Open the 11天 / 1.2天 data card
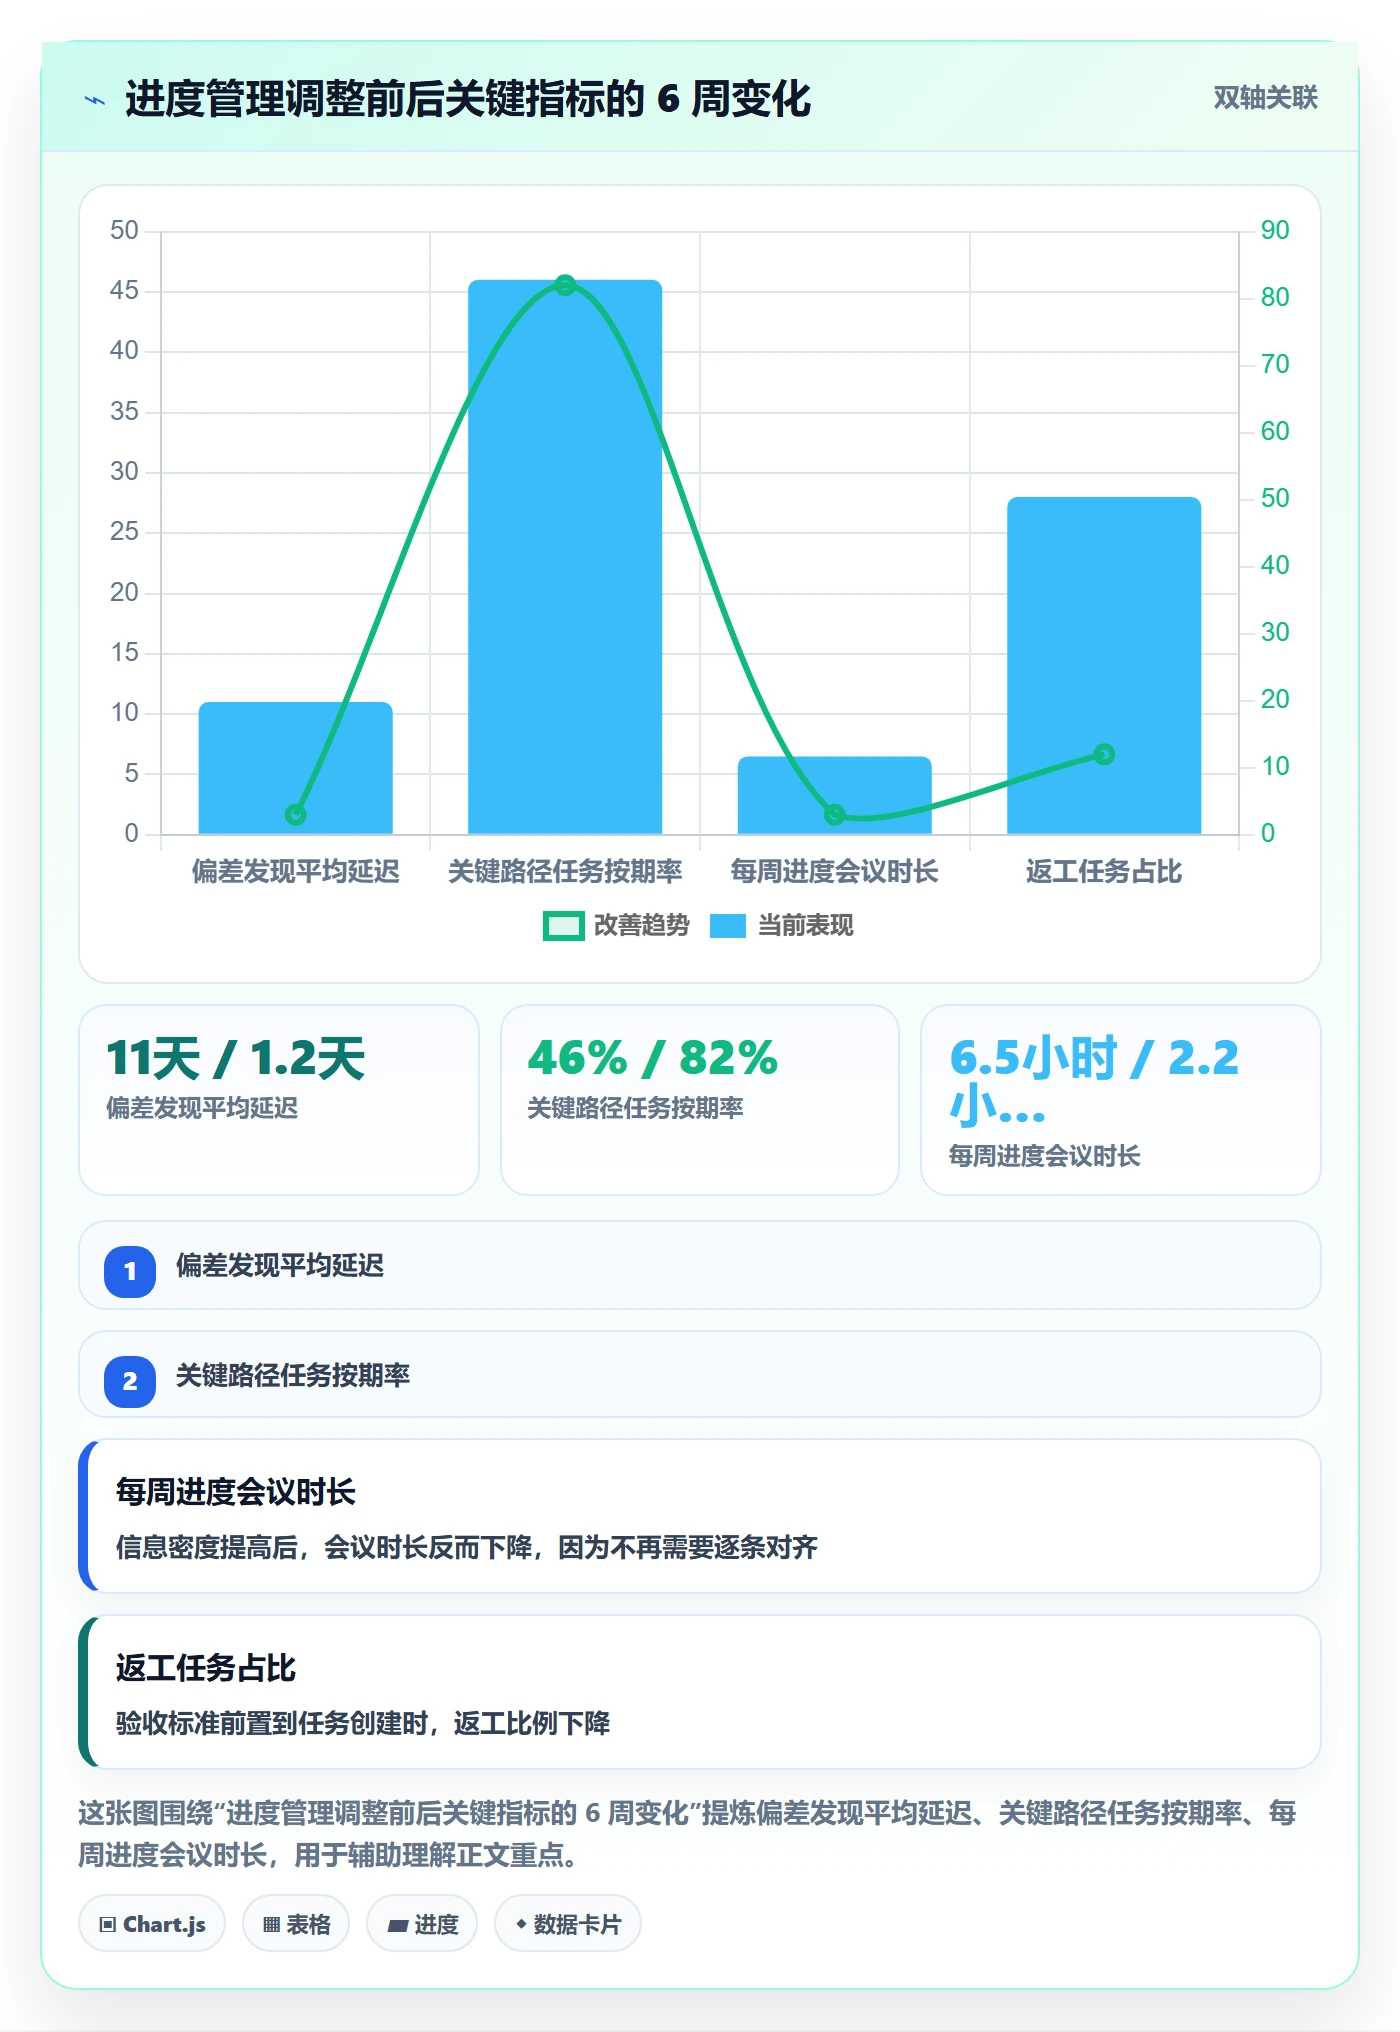 [x=279, y=1100]
